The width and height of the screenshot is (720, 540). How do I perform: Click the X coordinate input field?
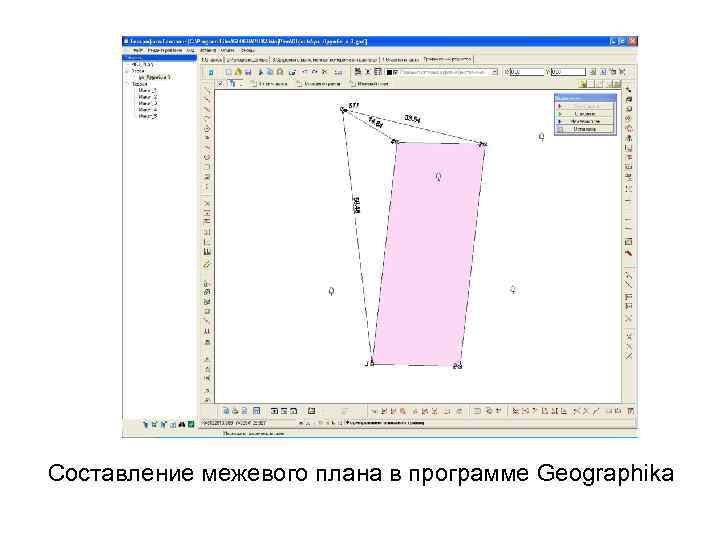point(526,72)
